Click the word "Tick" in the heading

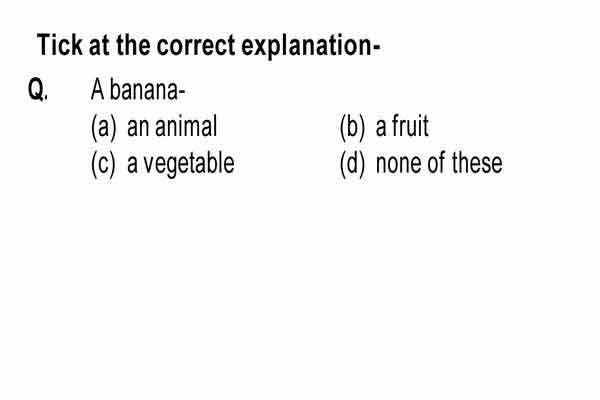pyautogui.click(x=59, y=45)
